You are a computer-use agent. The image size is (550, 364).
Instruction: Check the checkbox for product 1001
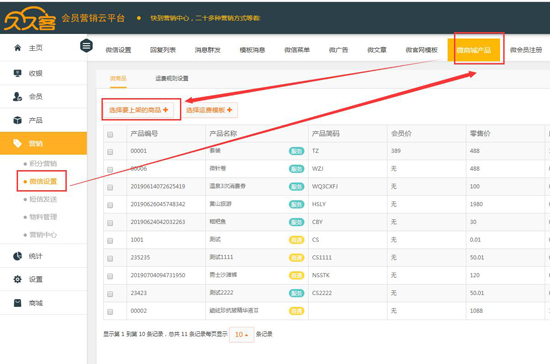pos(110,241)
